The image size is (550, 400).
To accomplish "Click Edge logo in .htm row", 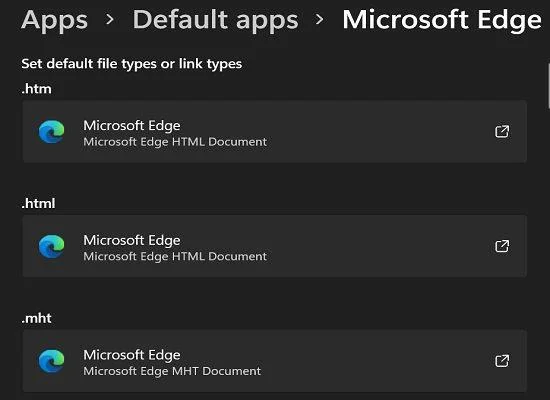I will pyautogui.click(x=52, y=132).
